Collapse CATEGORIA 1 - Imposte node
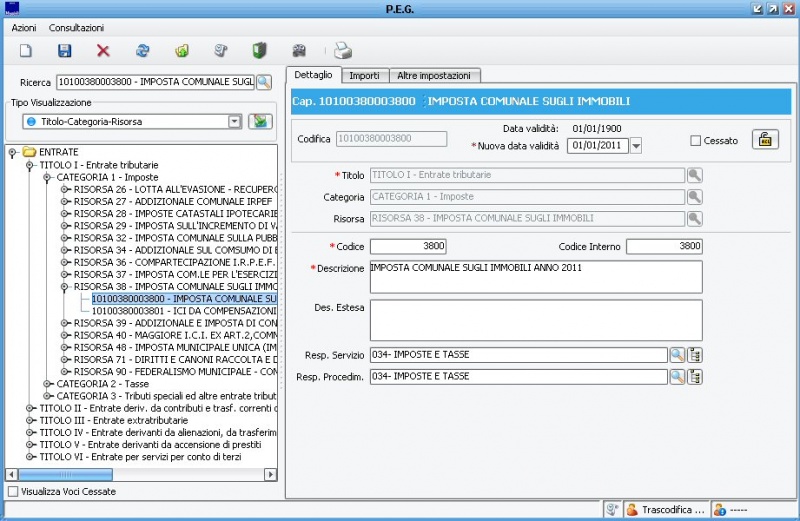 48,176
